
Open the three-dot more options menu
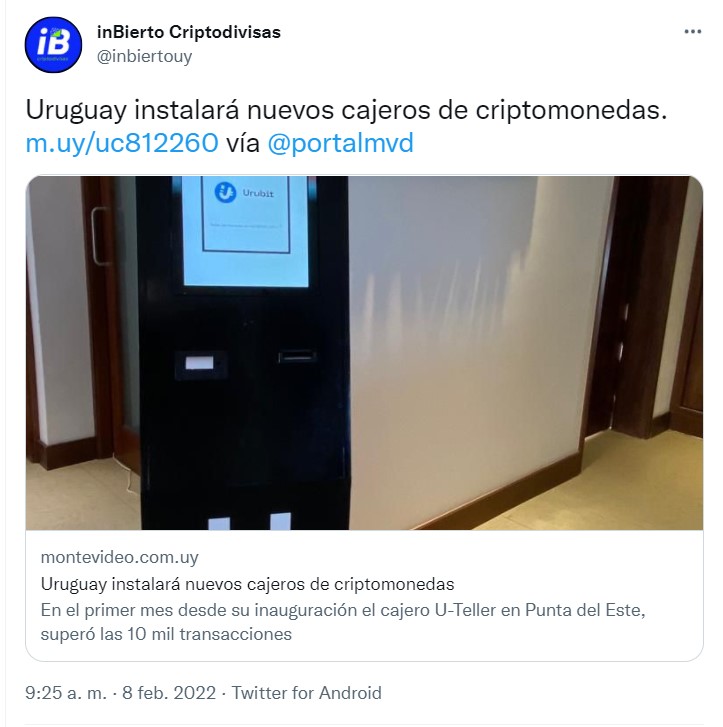(692, 32)
